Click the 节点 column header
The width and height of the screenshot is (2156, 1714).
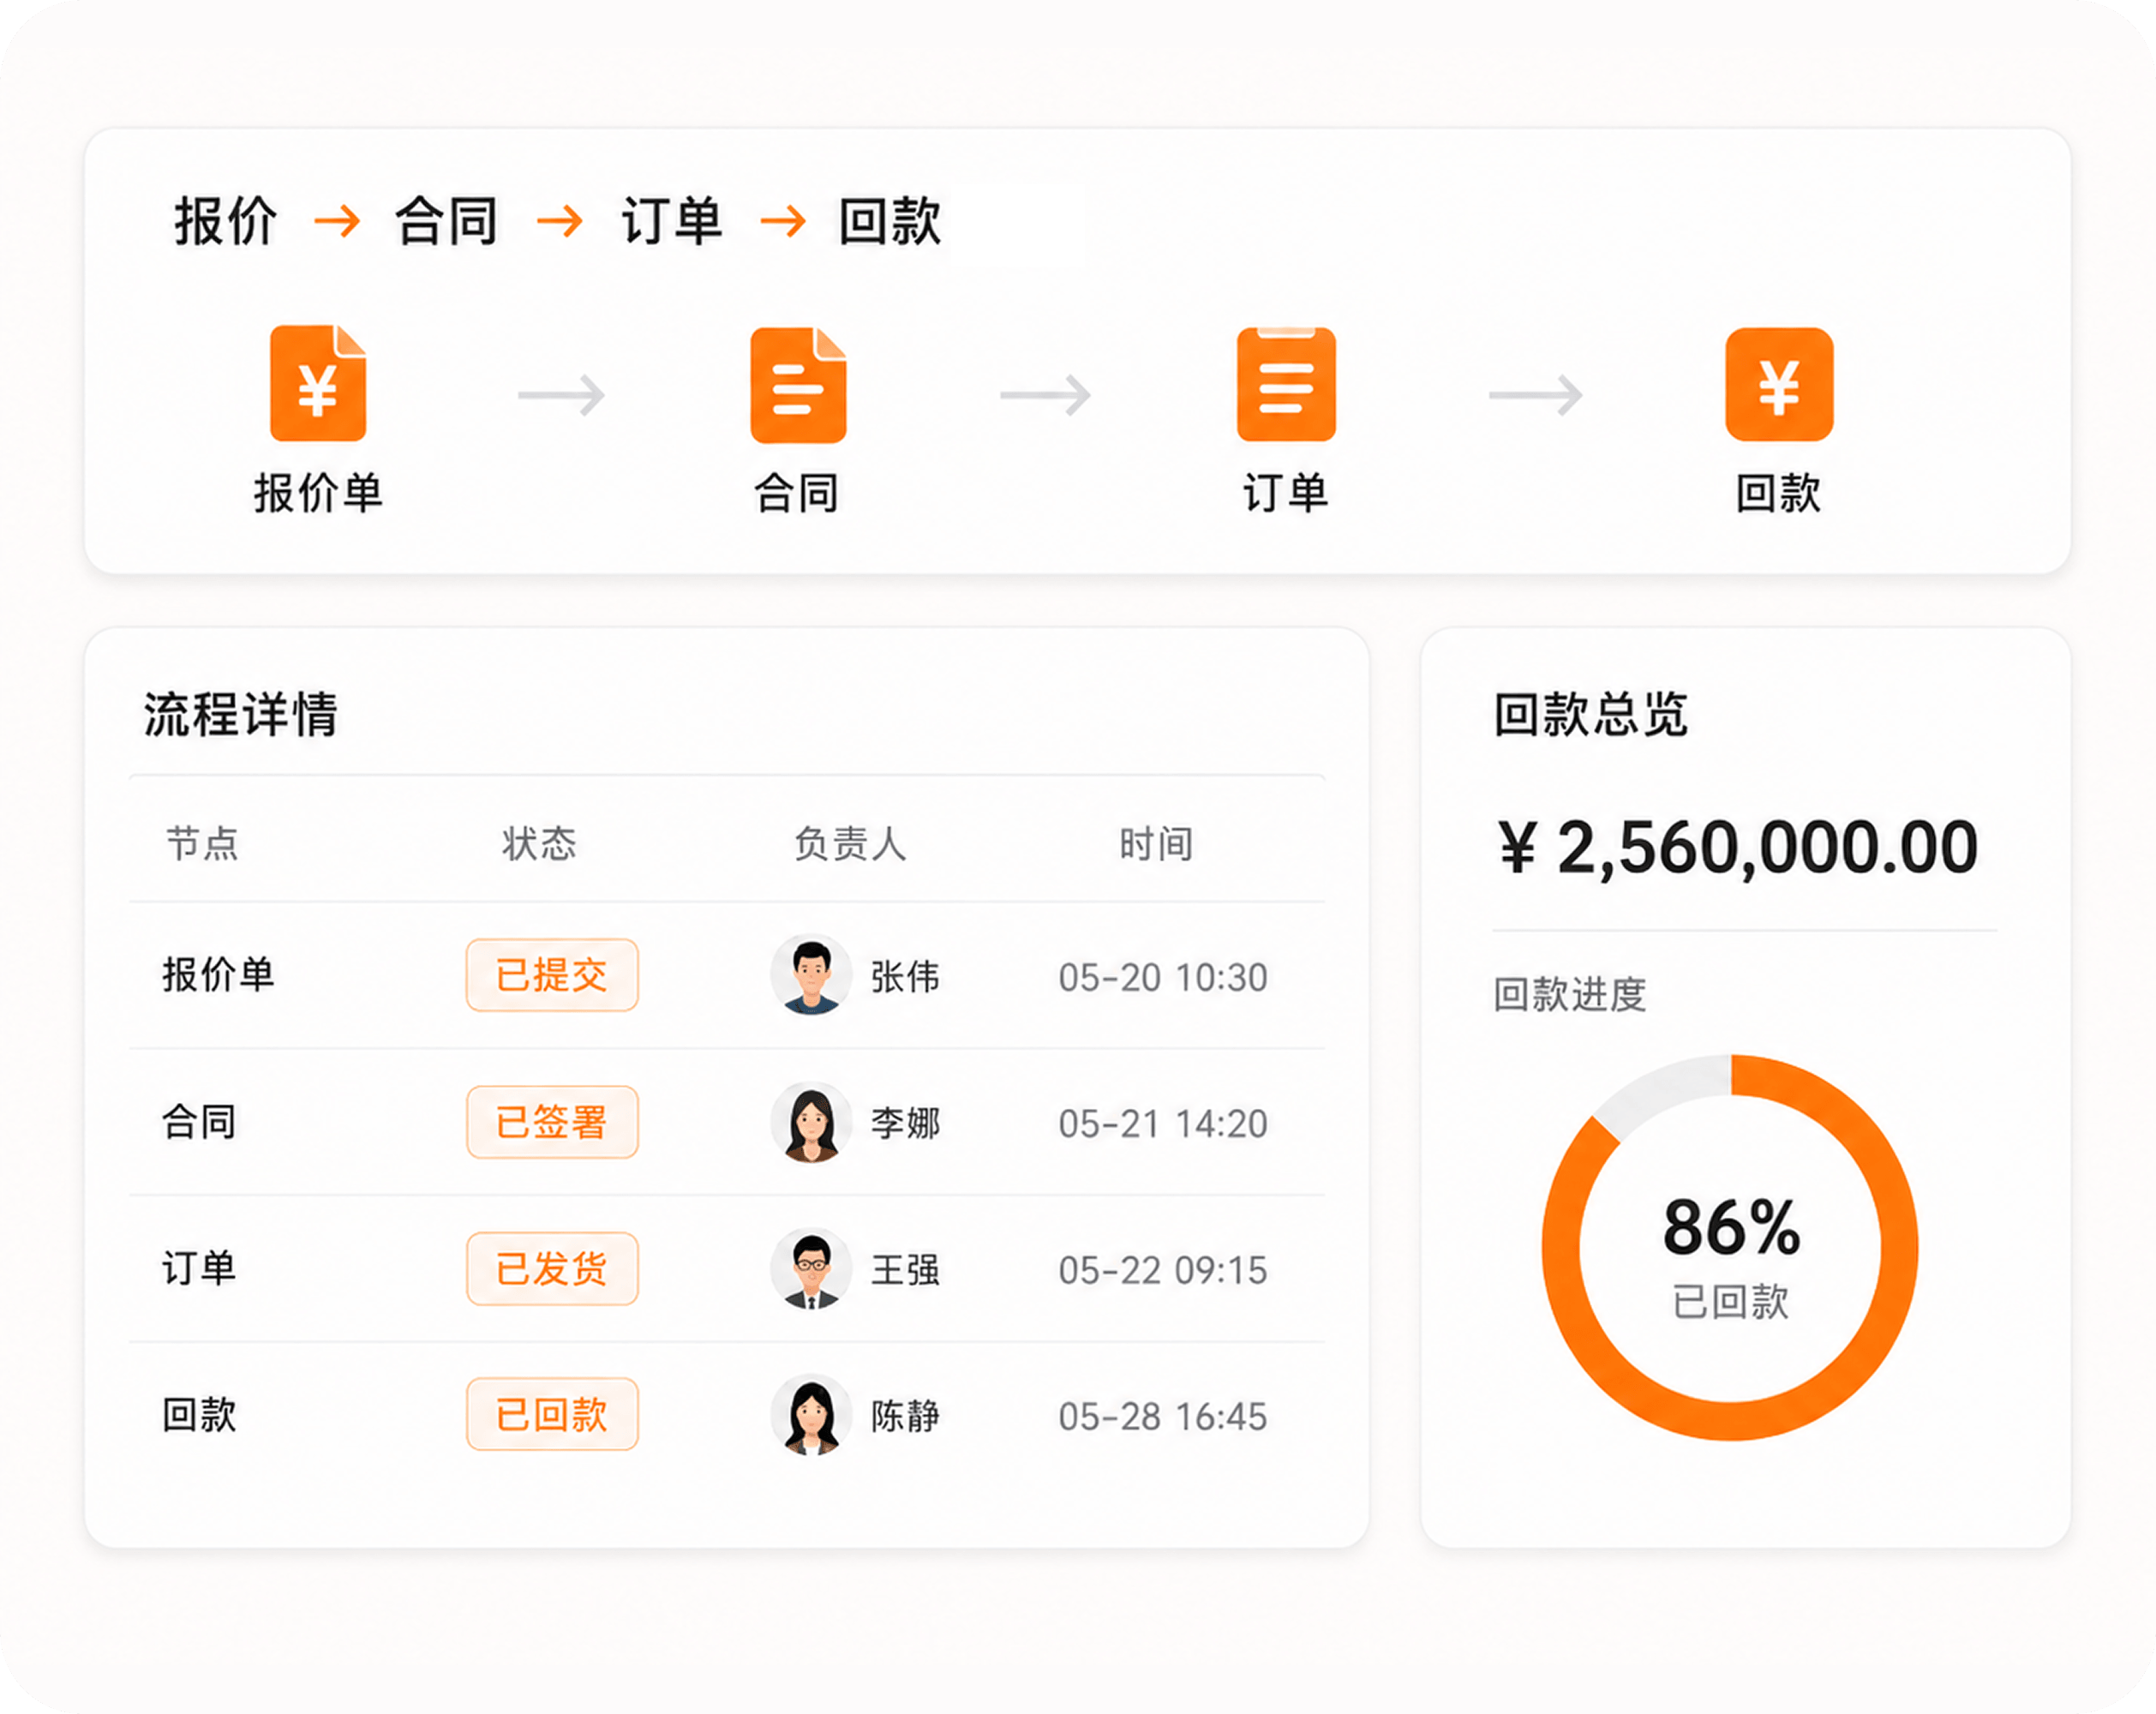(202, 844)
